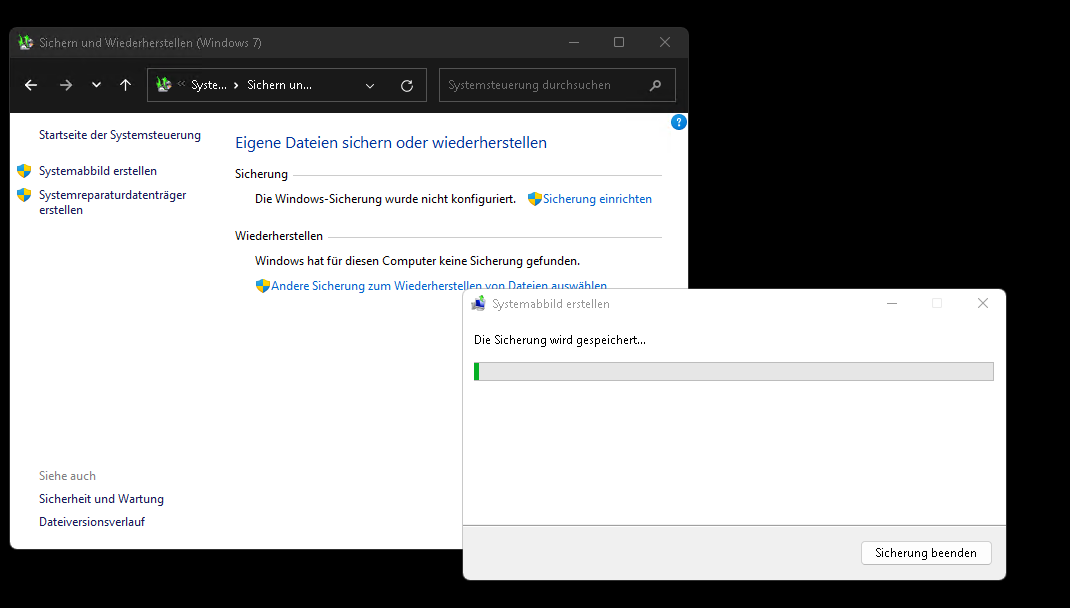Viewport: 1070px width, 608px height.
Task: Focus the Systemsteuerung durchsuchen search field
Action: [x=557, y=85]
